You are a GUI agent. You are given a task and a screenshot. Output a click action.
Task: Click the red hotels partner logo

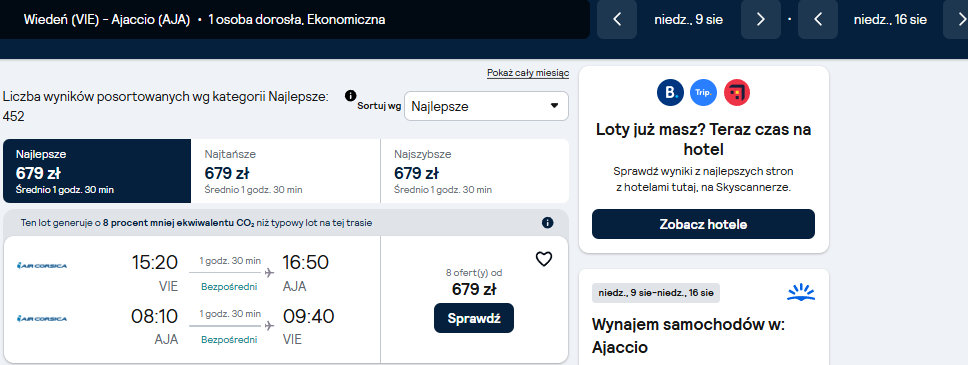pyautogui.click(x=736, y=93)
